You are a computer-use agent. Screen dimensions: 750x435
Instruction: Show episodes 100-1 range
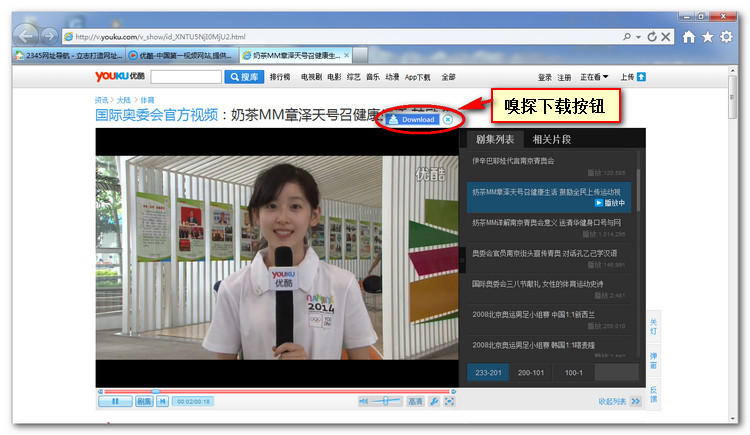[x=573, y=372]
